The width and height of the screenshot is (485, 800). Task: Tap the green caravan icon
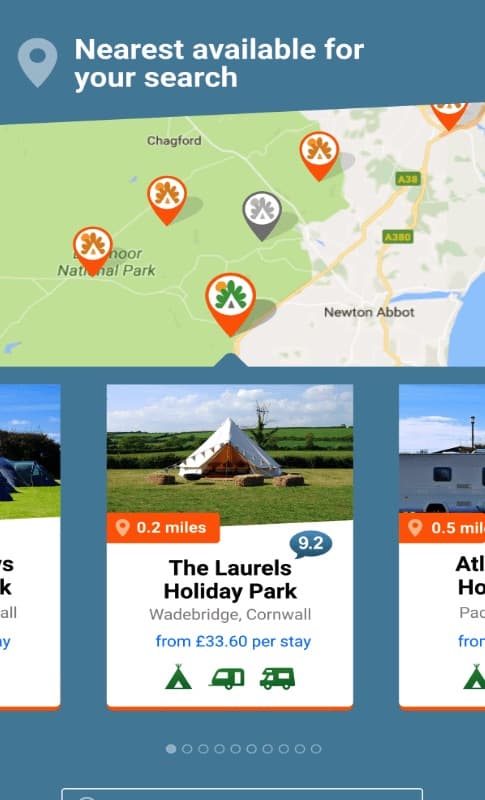[x=227, y=679]
